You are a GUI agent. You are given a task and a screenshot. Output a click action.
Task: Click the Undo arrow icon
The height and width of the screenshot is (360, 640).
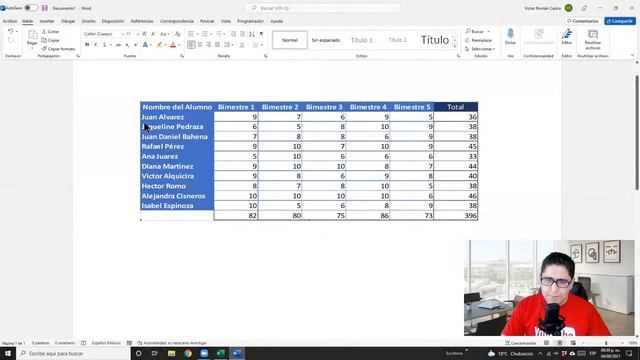(x=10, y=31)
